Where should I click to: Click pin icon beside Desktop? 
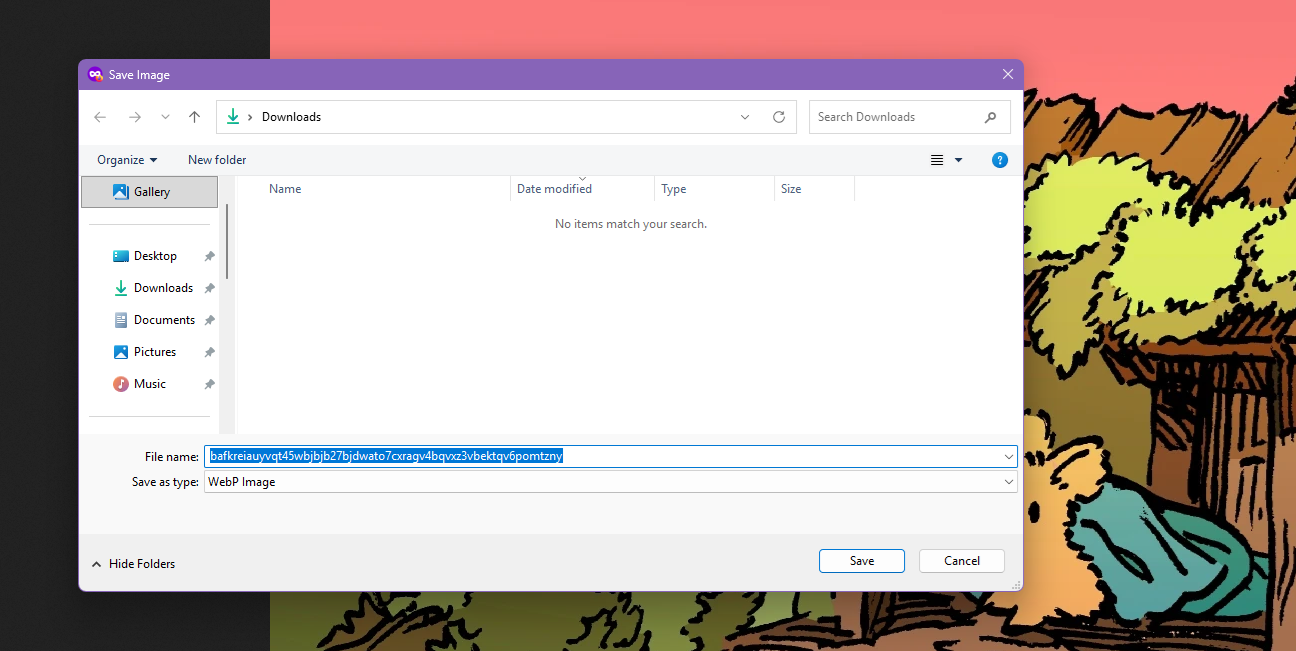tap(209, 257)
